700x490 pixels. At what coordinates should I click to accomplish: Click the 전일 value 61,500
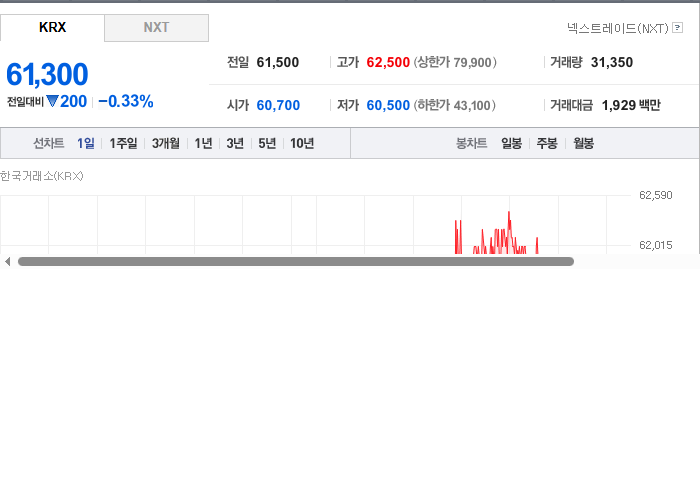(278, 62)
